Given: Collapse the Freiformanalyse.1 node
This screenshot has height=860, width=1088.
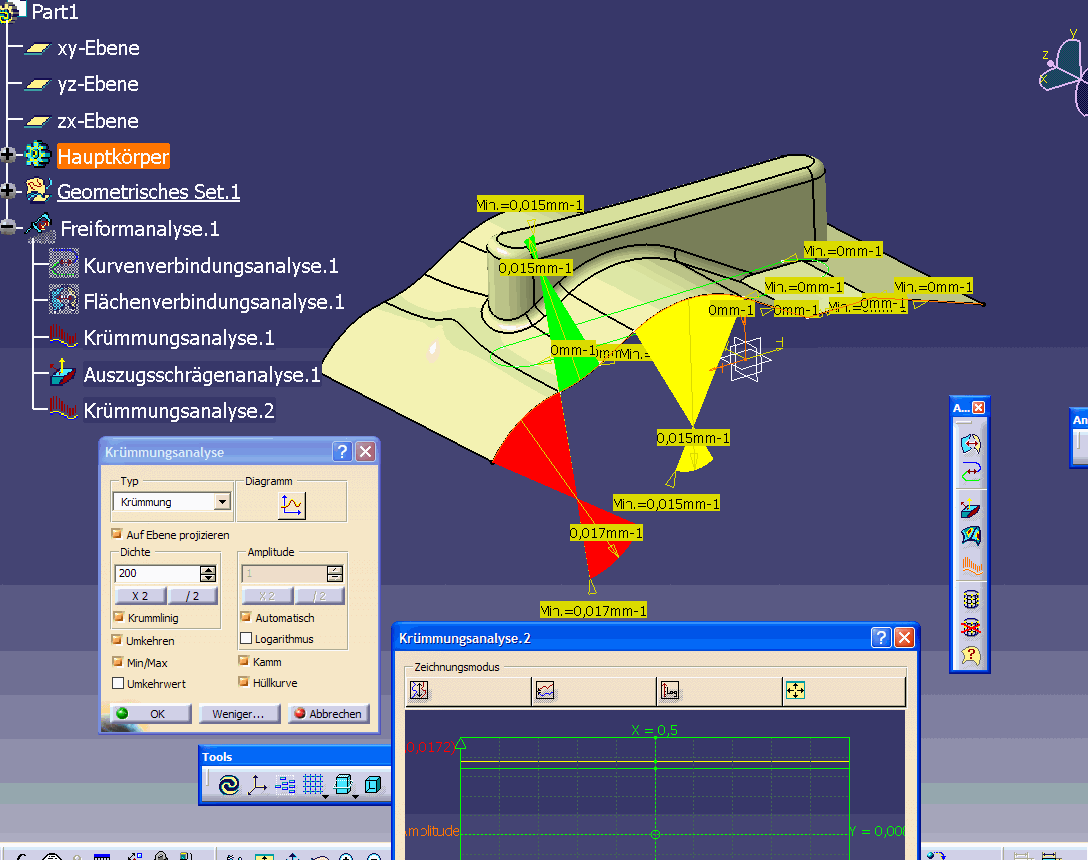Looking at the screenshot, I should (8, 227).
